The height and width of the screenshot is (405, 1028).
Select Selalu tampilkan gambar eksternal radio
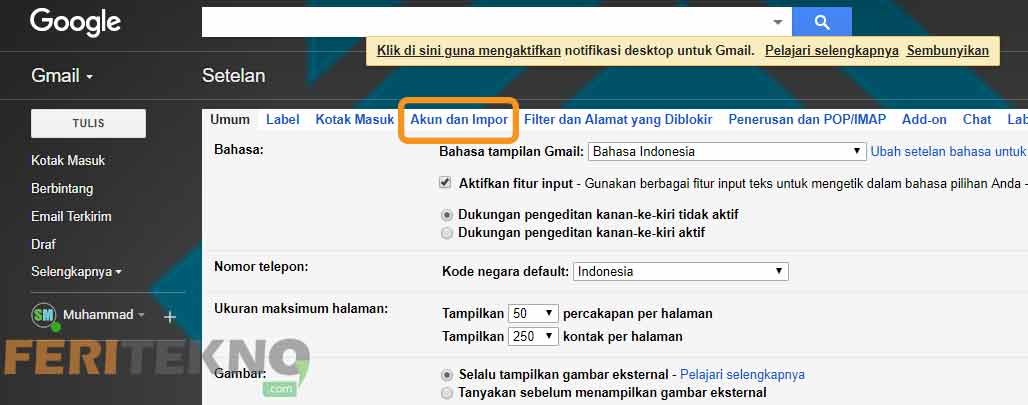447,375
